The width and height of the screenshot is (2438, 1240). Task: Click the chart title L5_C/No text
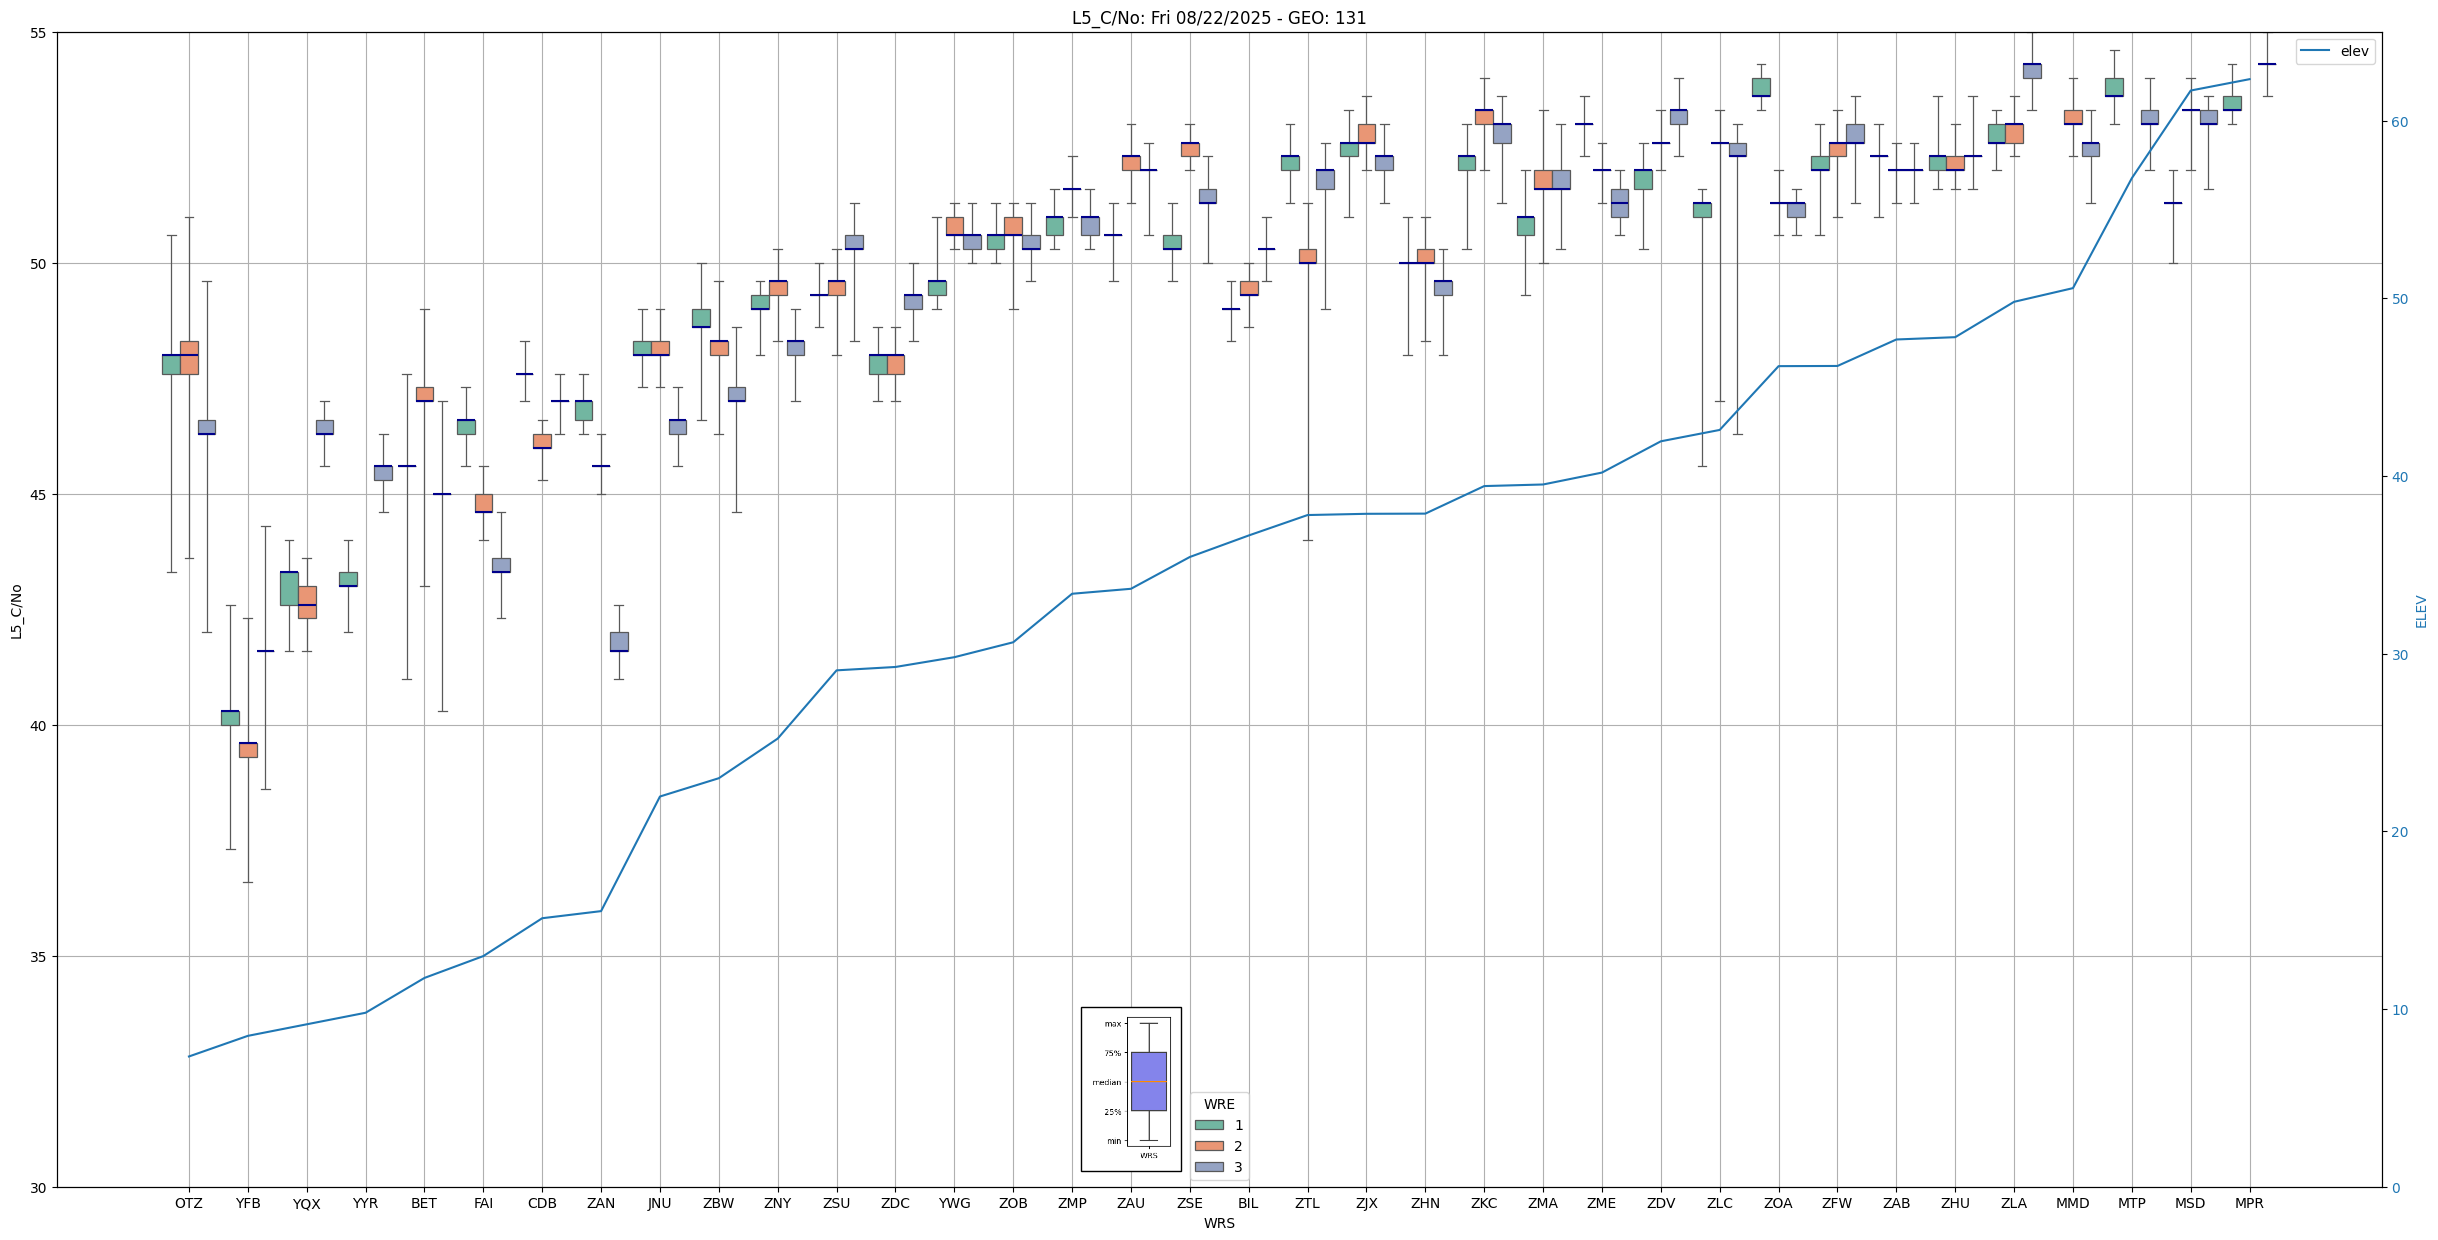point(1218,18)
